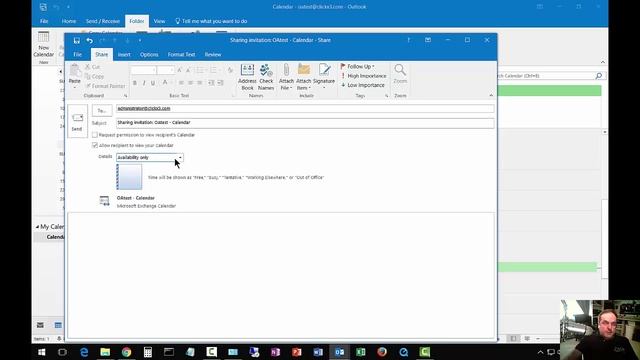This screenshot has height=360, width=640.
Task: Toggle Allow recipient to view your Calendar
Action: tap(95, 145)
